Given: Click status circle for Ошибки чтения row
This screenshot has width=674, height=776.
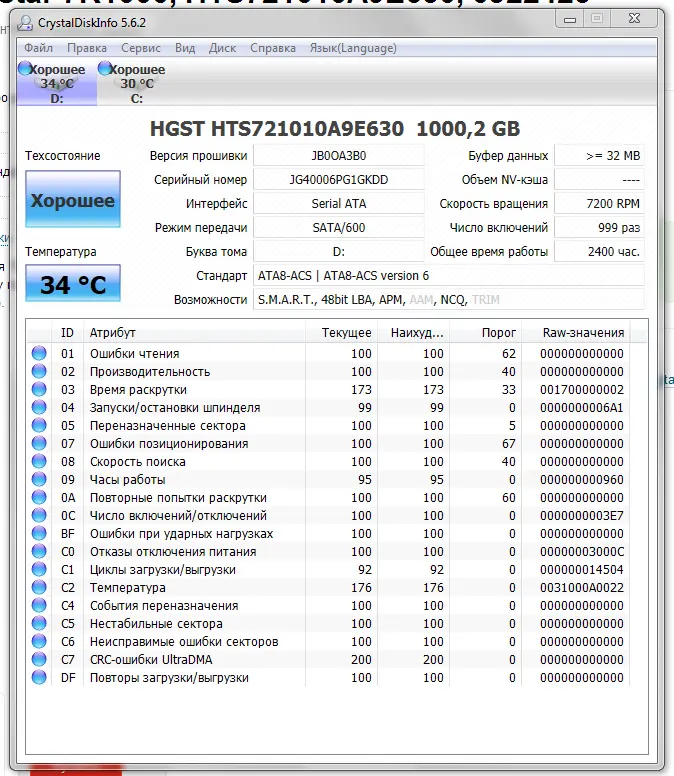Looking at the screenshot, I should coord(39,353).
